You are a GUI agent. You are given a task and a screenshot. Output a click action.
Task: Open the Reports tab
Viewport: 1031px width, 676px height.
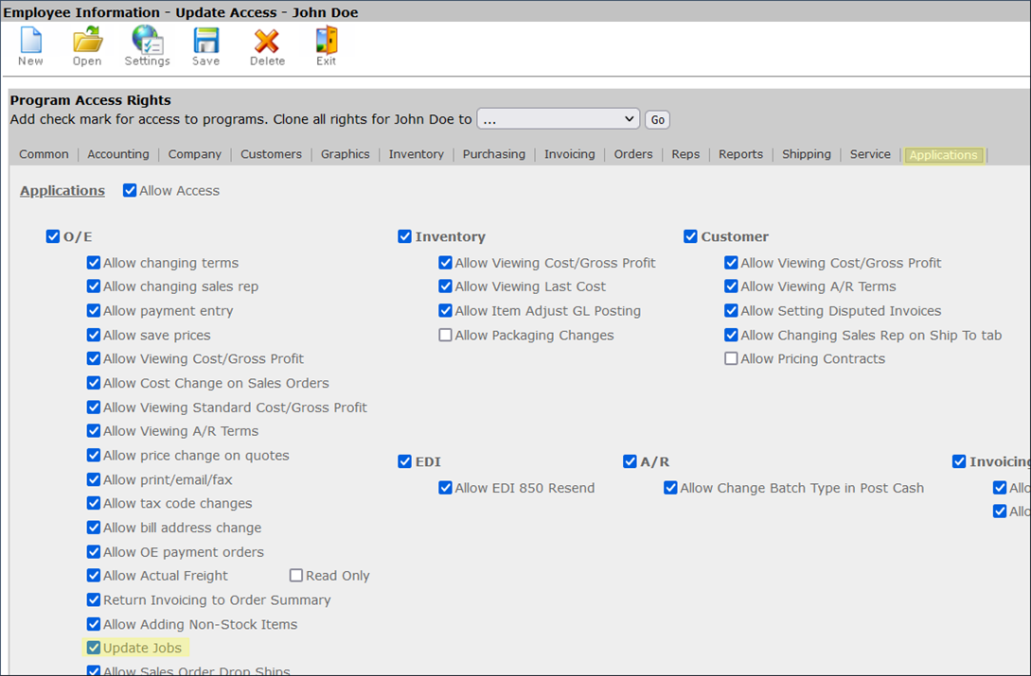pyautogui.click(x=741, y=154)
